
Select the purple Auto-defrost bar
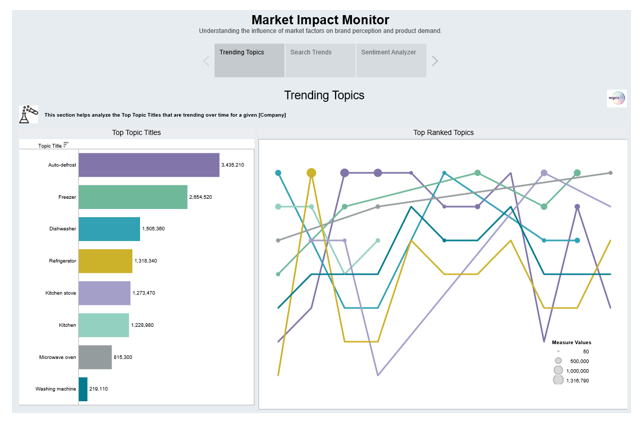(149, 165)
